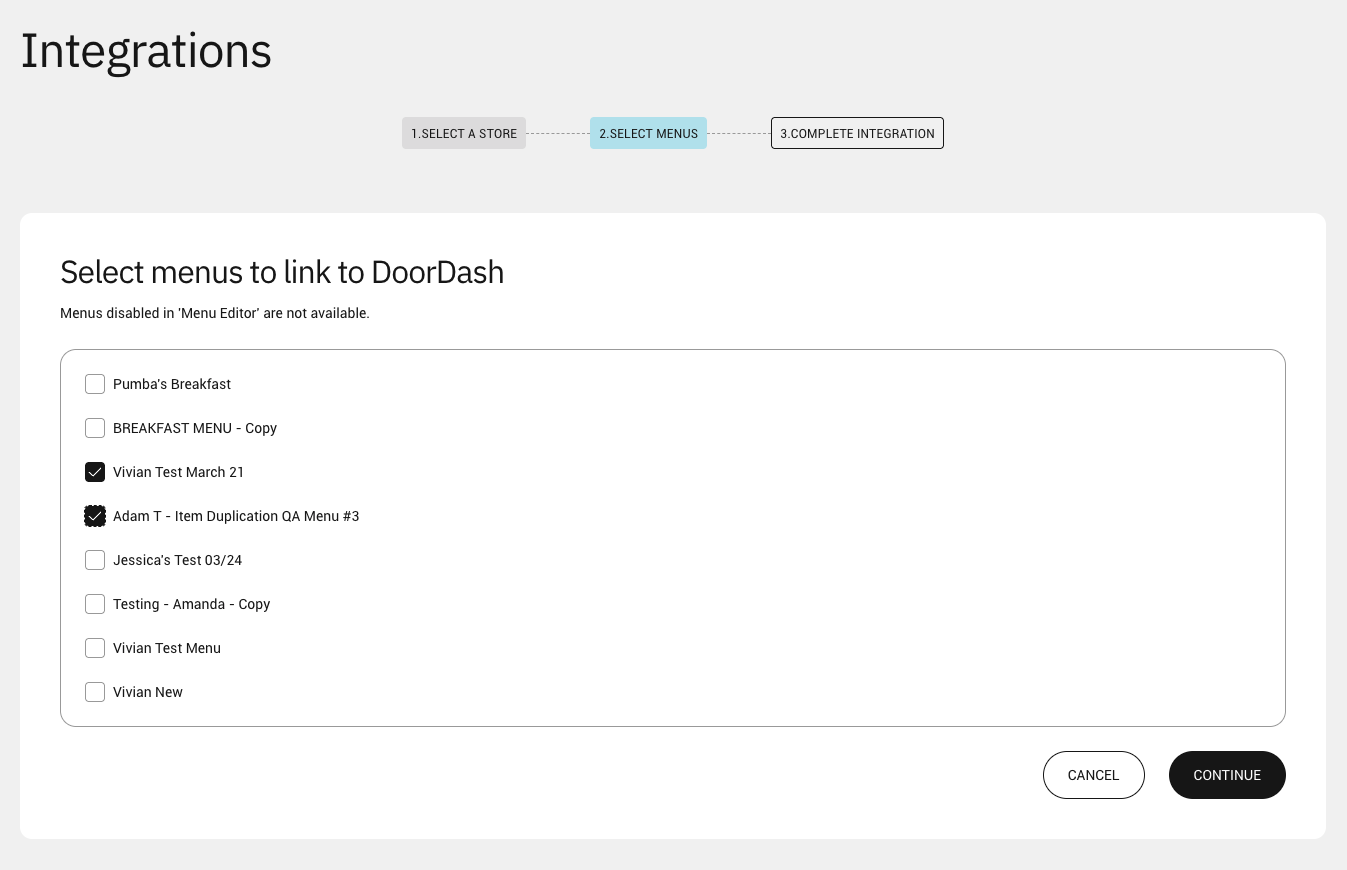Check the "Pumba's Breakfast" menu checkbox
The width and height of the screenshot is (1347, 870).
coord(94,384)
